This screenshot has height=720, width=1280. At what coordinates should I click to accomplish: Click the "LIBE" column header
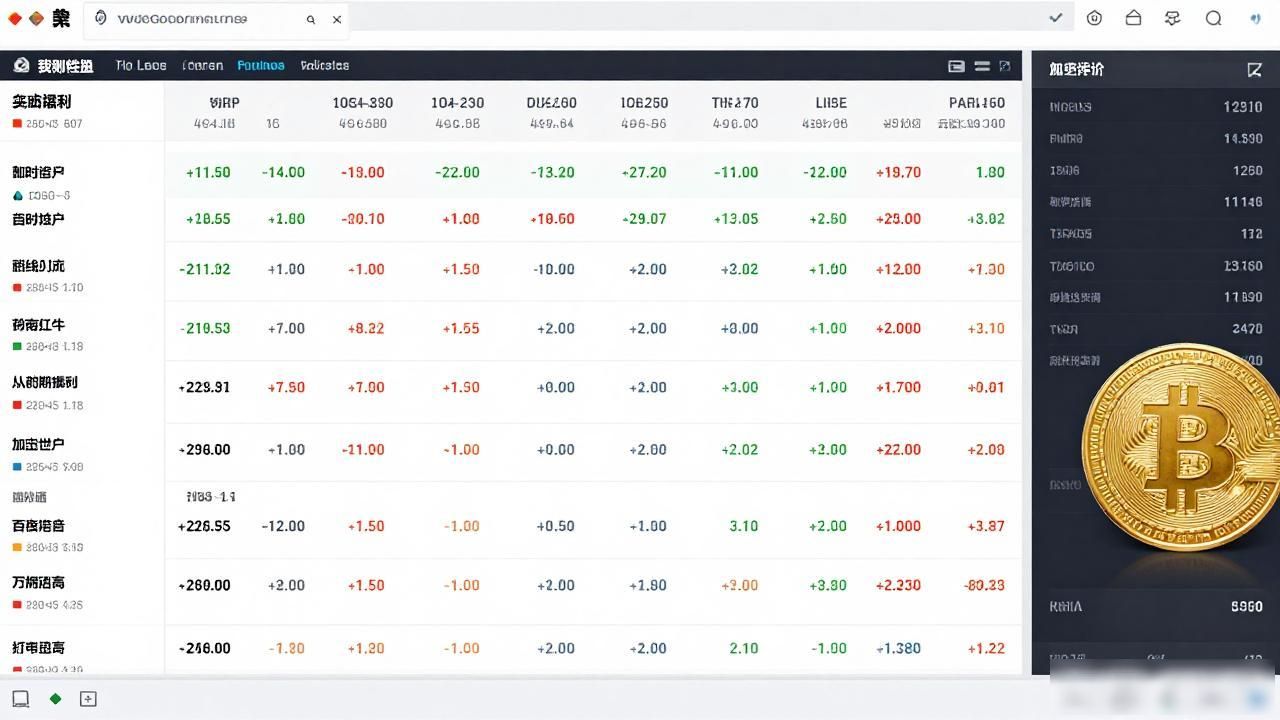click(x=831, y=103)
